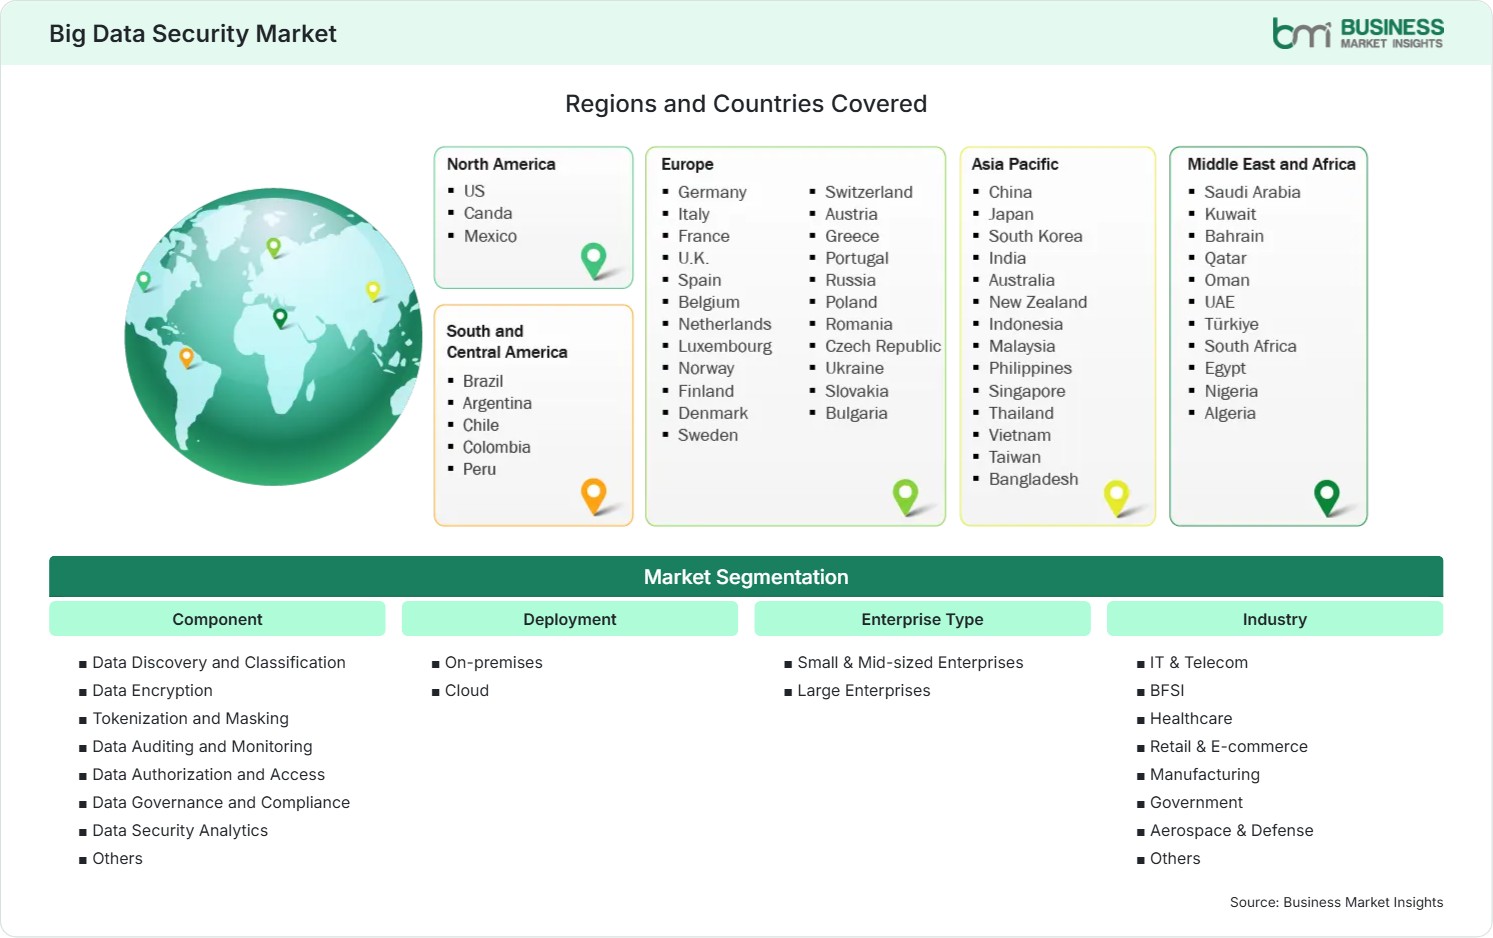Click the green map pin in North America card
The height and width of the screenshot is (938, 1493).
[594, 261]
